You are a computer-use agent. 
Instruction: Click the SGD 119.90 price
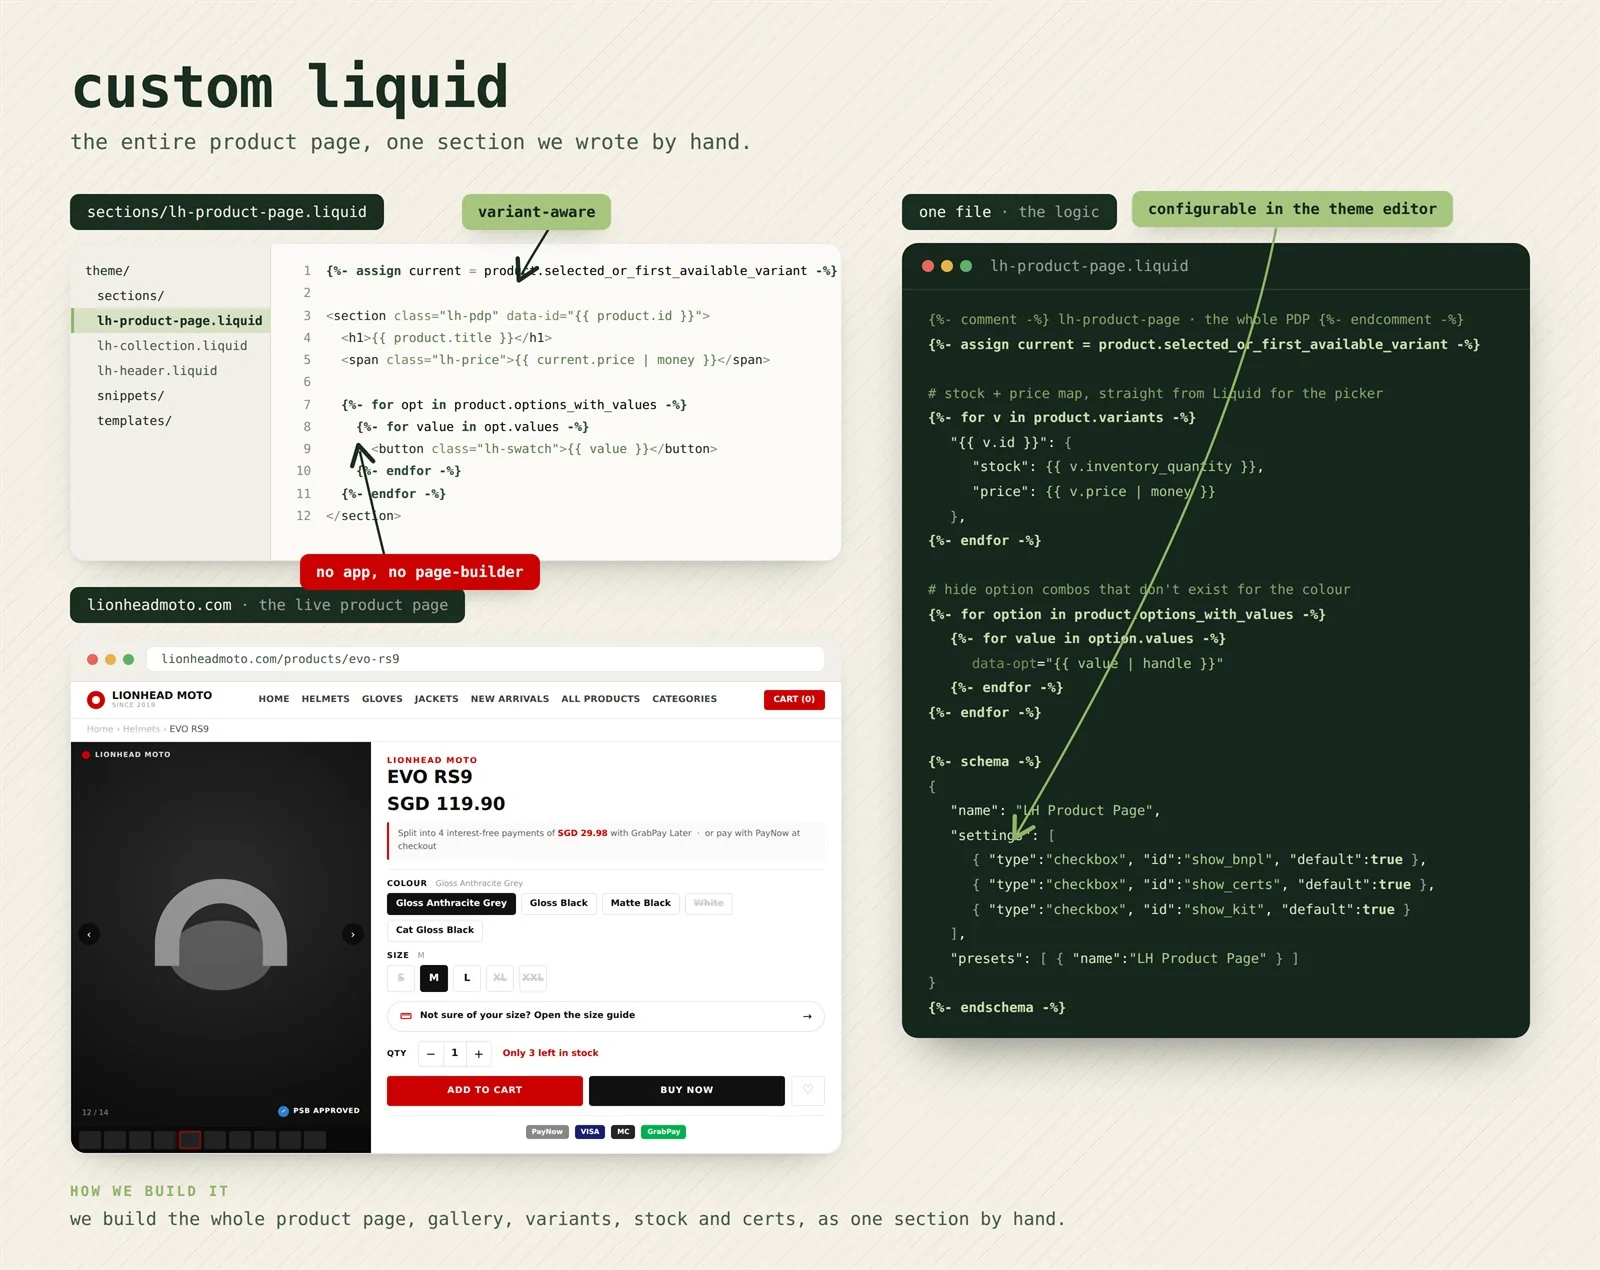click(x=446, y=804)
